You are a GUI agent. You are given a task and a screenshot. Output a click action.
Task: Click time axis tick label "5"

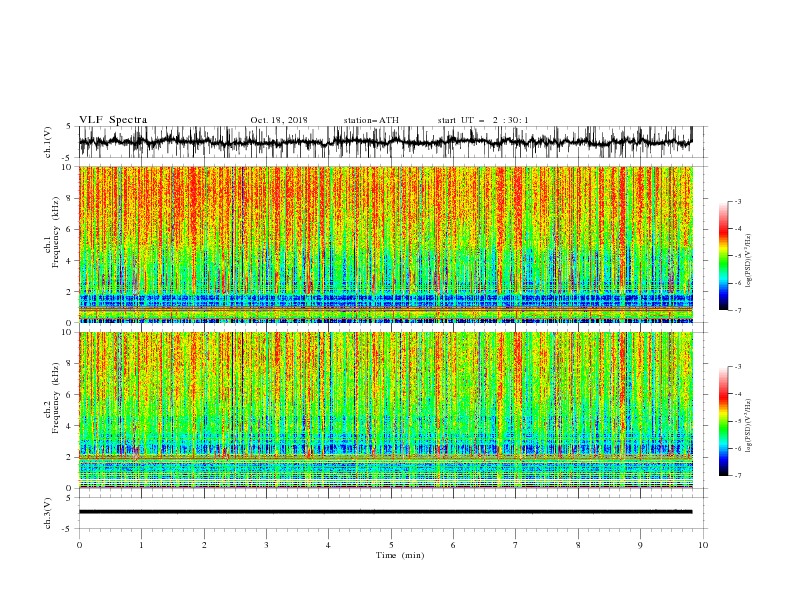(x=391, y=545)
